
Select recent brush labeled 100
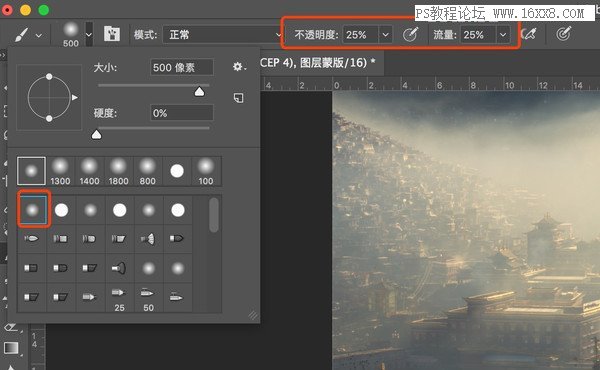206,171
